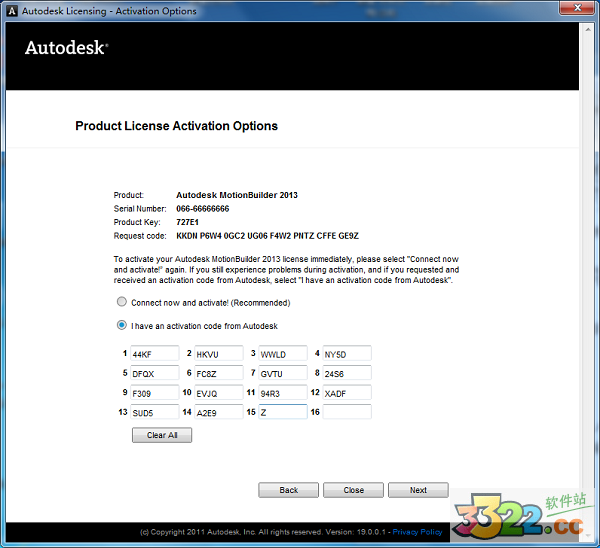Click activation code field 9 containing F309
The image size is (600, 548).
155,392
